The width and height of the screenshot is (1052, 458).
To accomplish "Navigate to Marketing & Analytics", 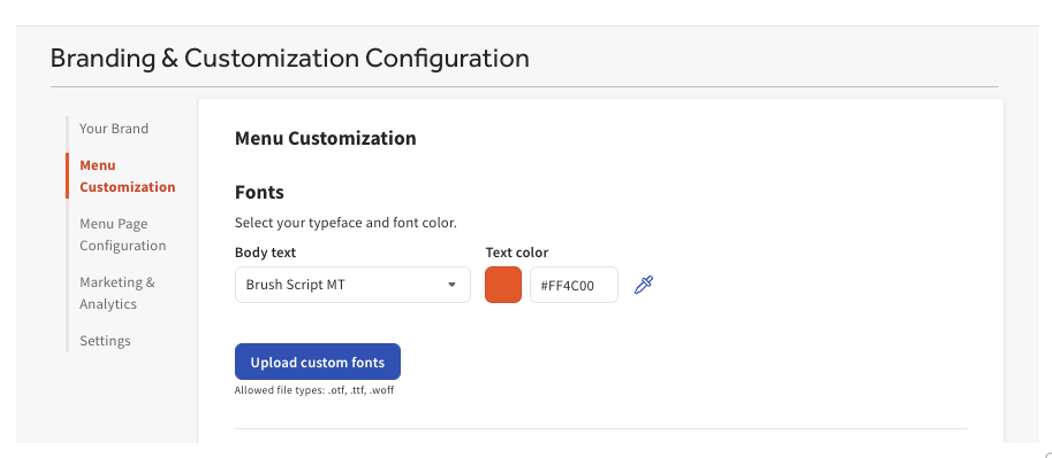I will point(117,293).
